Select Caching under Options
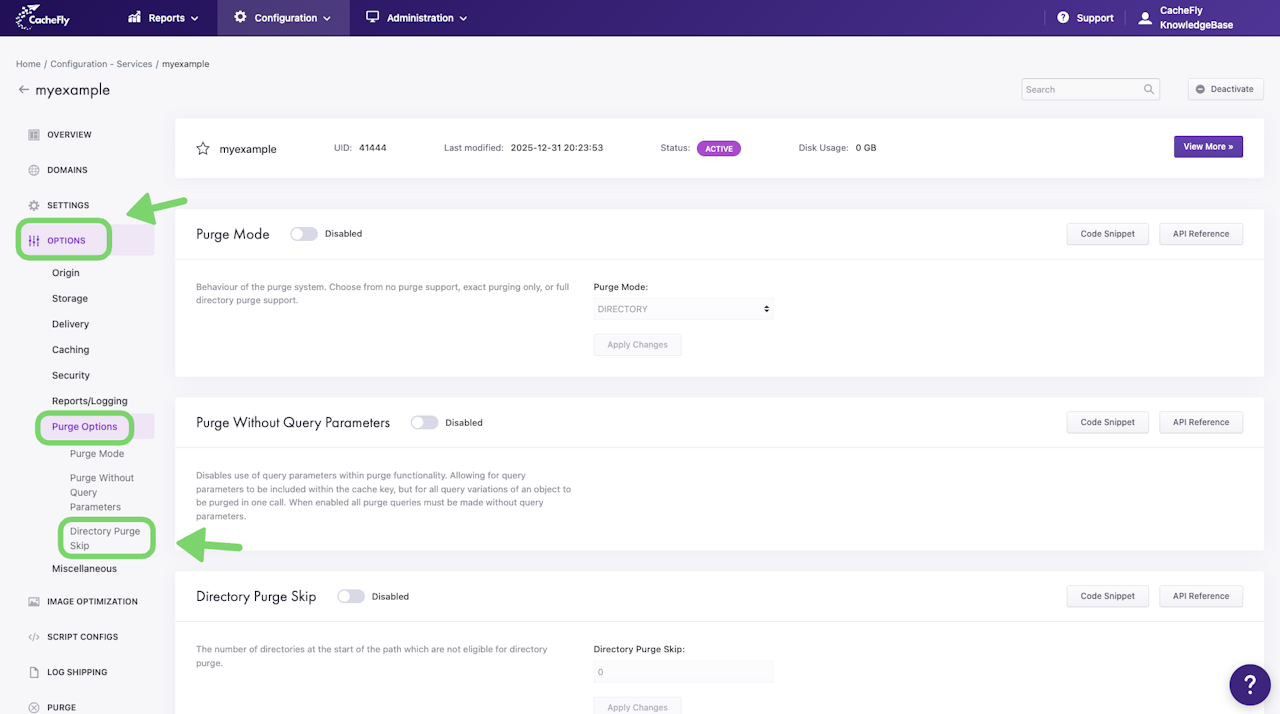The width and height of the screenshot is (1280, 714). pos(71,350)
